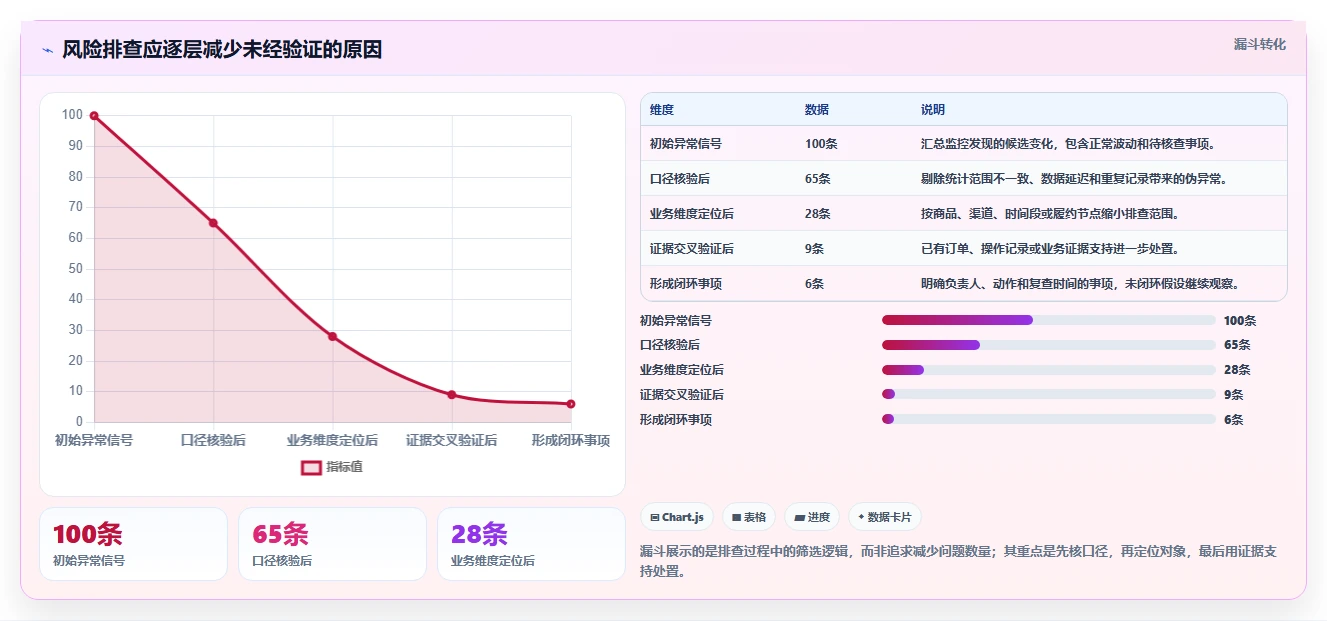Image resolution: width=1327 pixels, height=621 pixels.
Task: Click table value 65条
Action: [x=818, y=179]
